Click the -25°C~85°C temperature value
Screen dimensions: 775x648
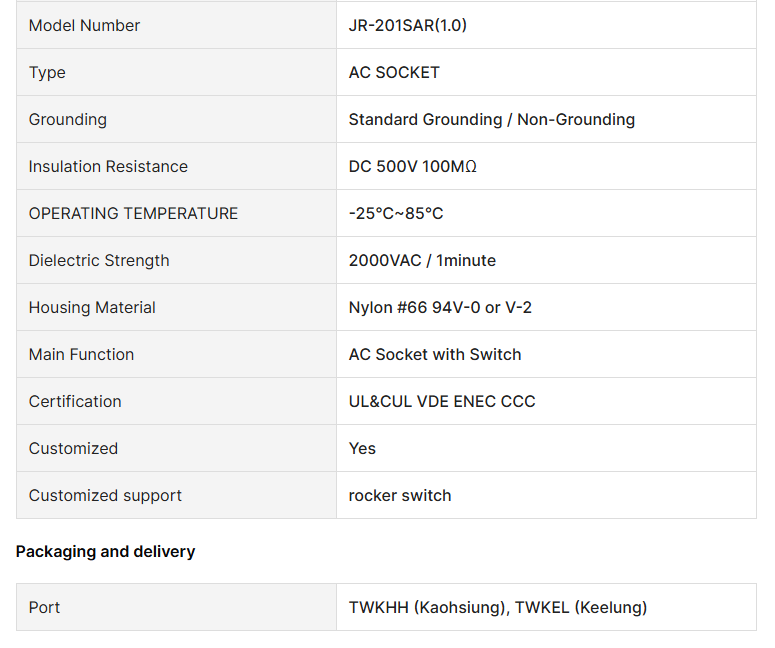coord(396,213)
